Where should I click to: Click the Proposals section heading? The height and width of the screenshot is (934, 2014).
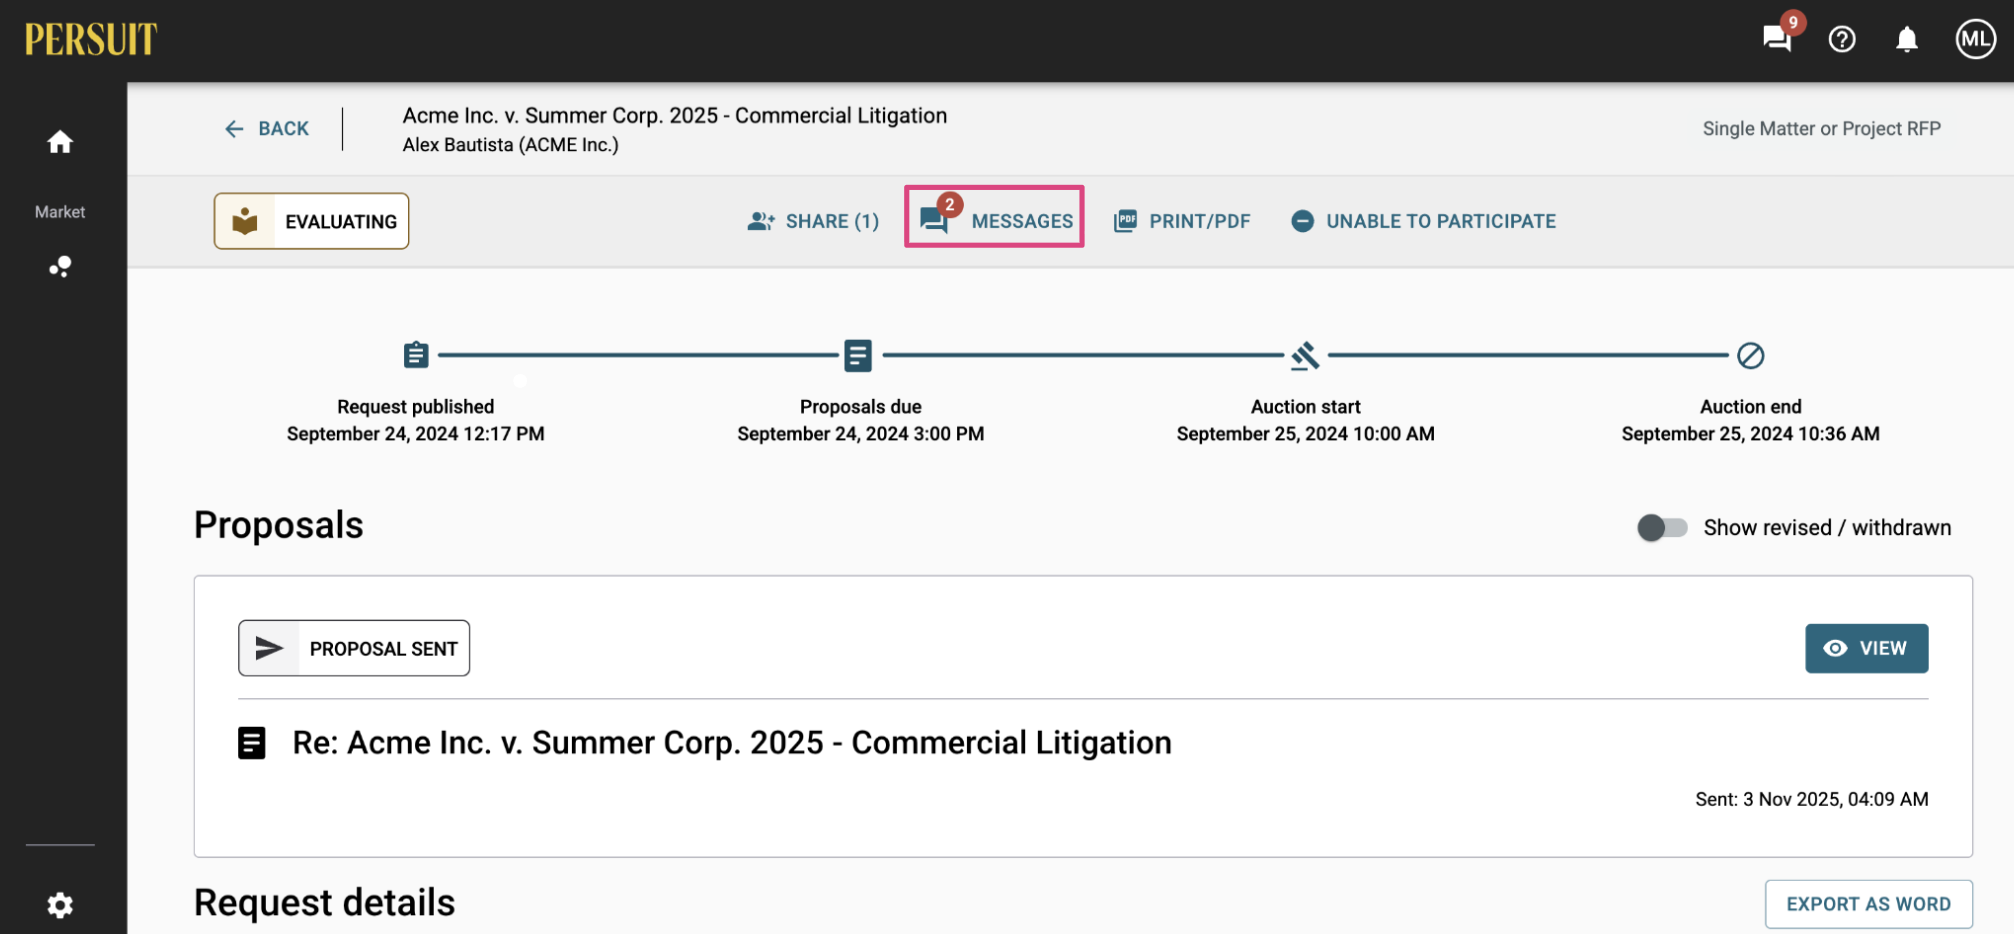(x=279, y=526)
